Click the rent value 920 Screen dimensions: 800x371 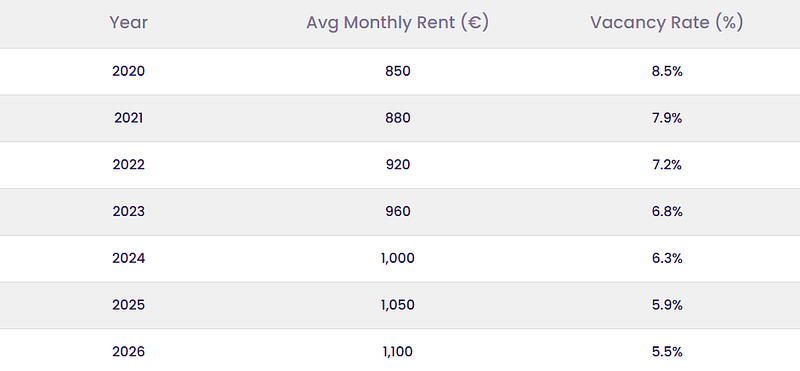point(398,165)
